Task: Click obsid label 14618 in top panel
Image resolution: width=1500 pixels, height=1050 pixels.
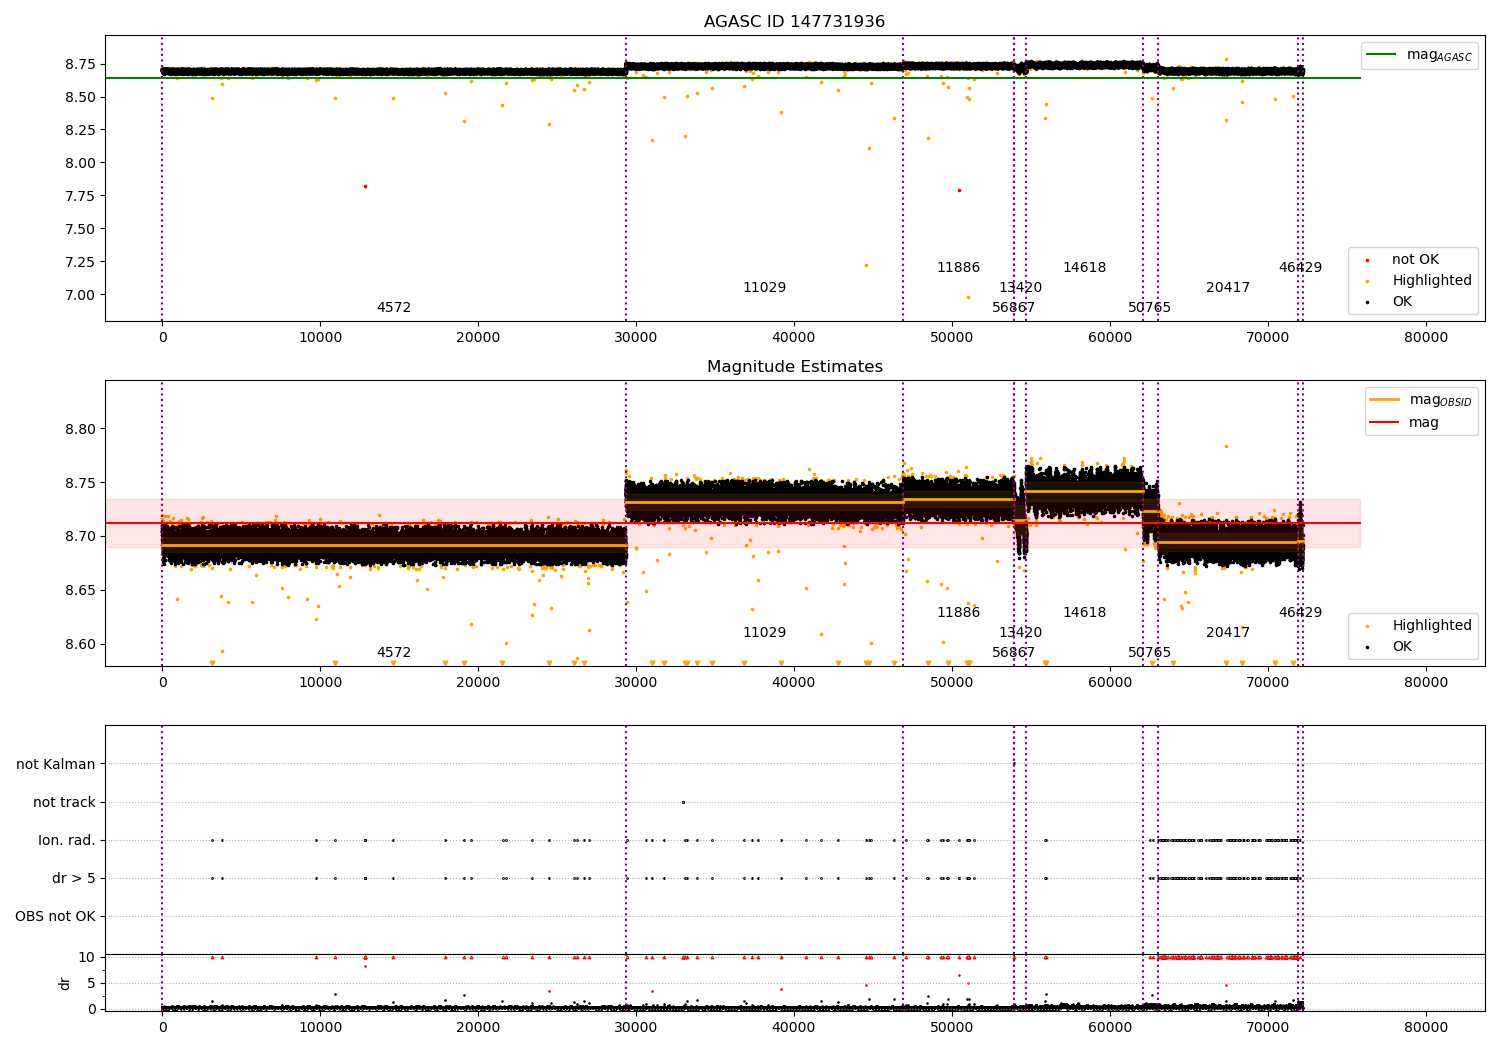Action: pyautogui.click(x=1084, y=268)
